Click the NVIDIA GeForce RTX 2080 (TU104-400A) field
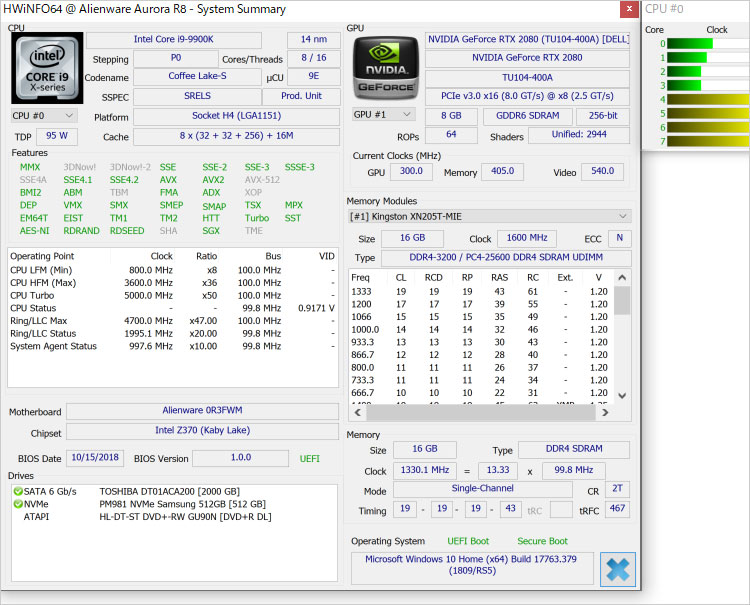This screenshot has height=605, width=750. (528, 39)
